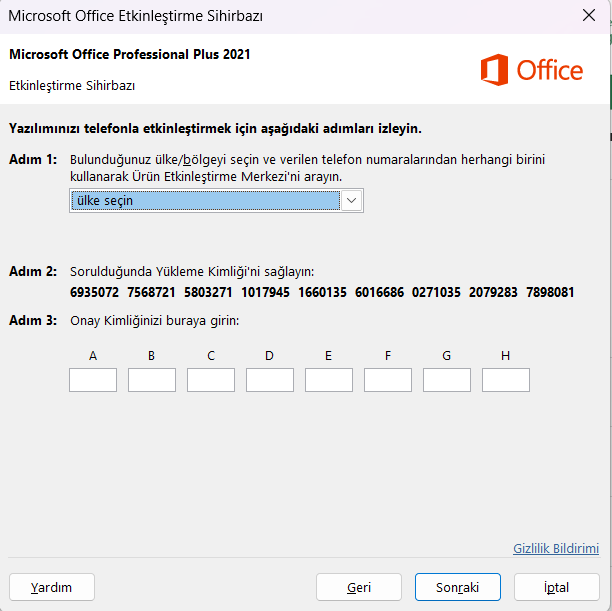
Task: Open the Gizlilik Bildirimi link
Action: 556,549
